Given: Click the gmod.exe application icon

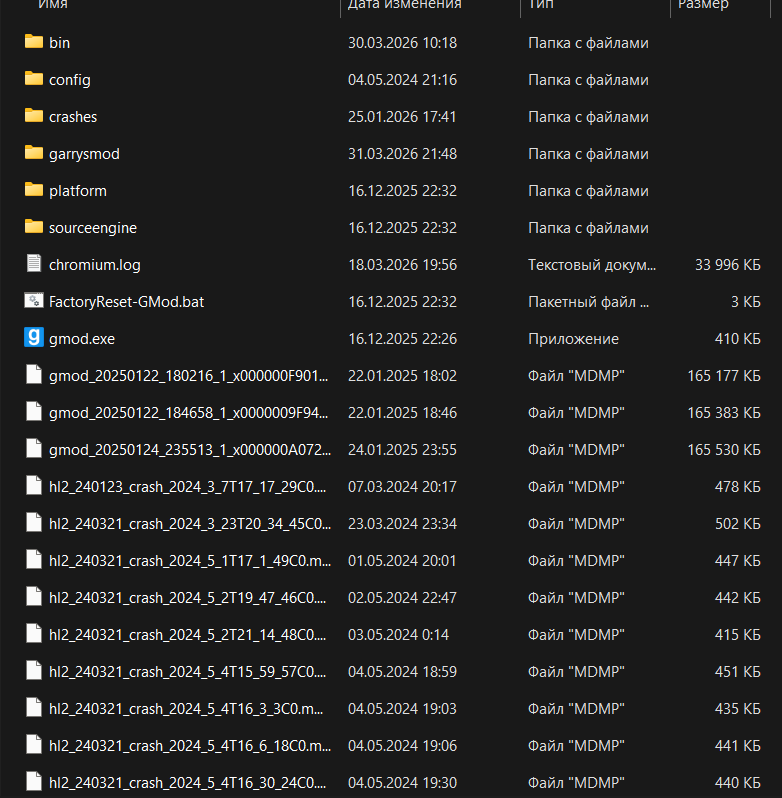Looking at the screenshot, I should tap(34, 338).
